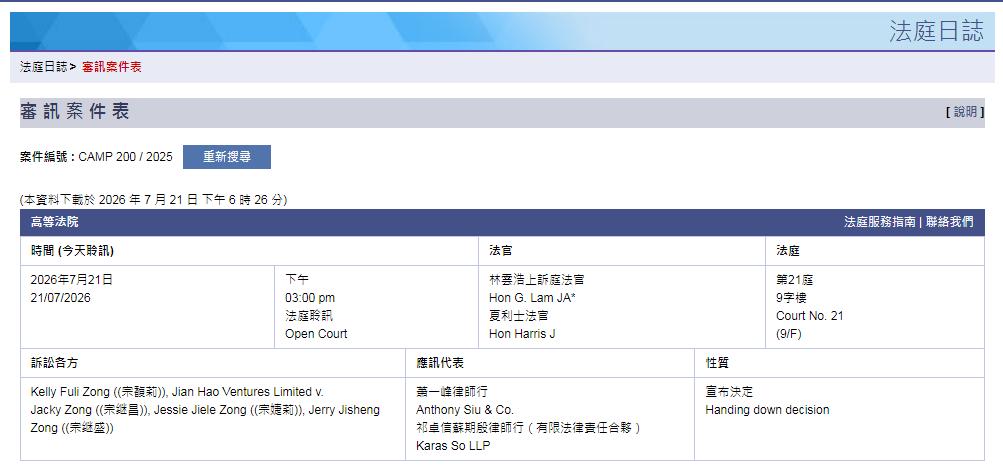Image resolution: width=1003 pixels, height=471 pixels.
Task: Click the (9/F) floor text
Action: click(x=789, y=333)
